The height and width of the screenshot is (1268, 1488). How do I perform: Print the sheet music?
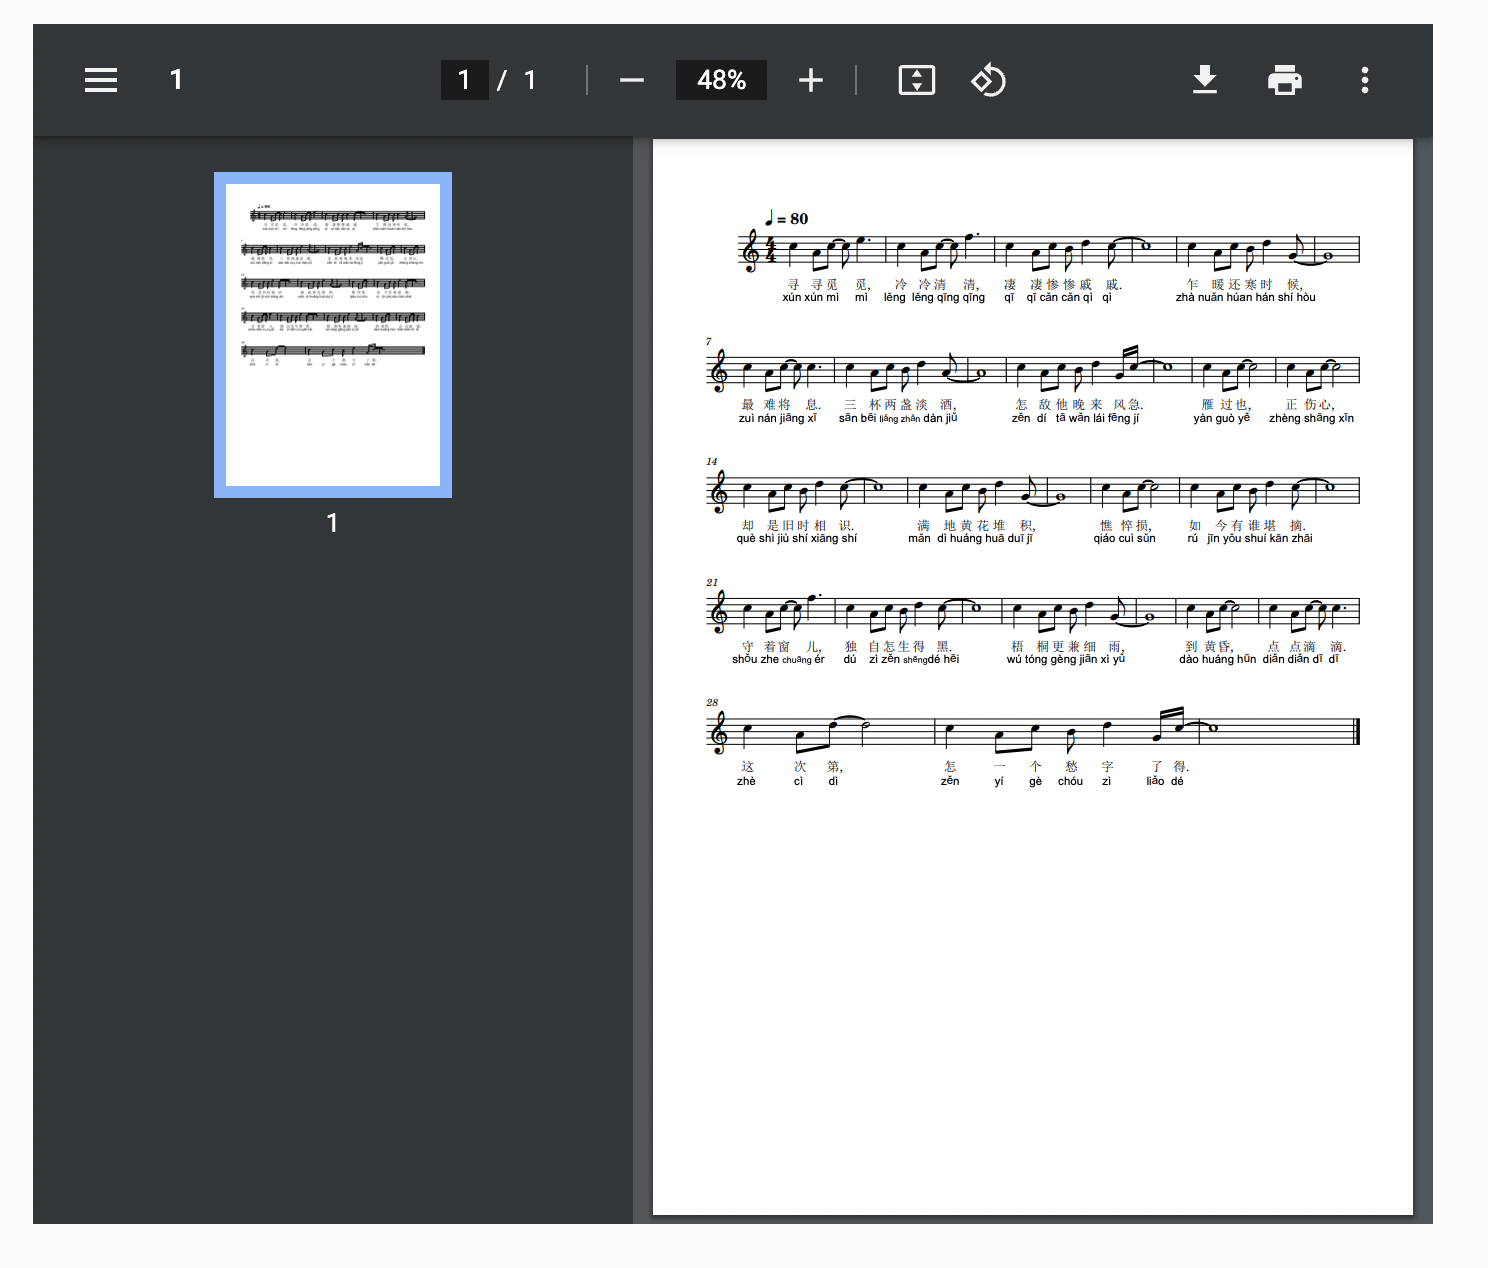(x=1284, y=79)
